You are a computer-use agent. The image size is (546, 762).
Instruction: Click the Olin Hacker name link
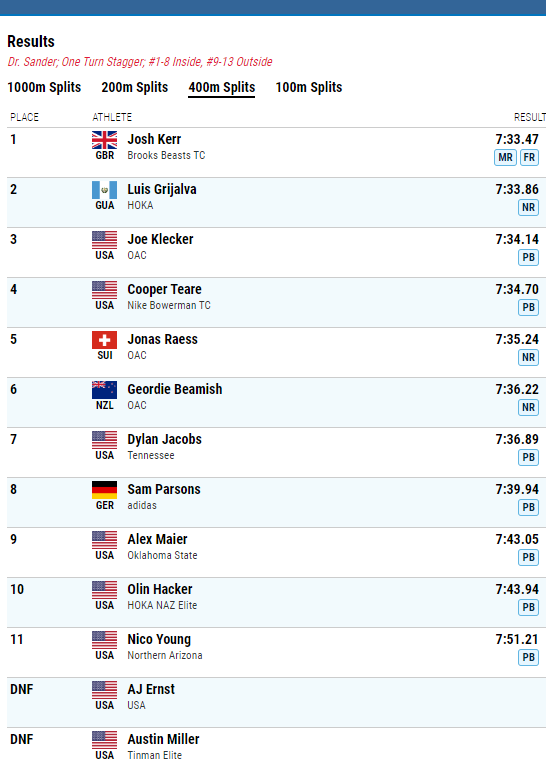[160, 589]
